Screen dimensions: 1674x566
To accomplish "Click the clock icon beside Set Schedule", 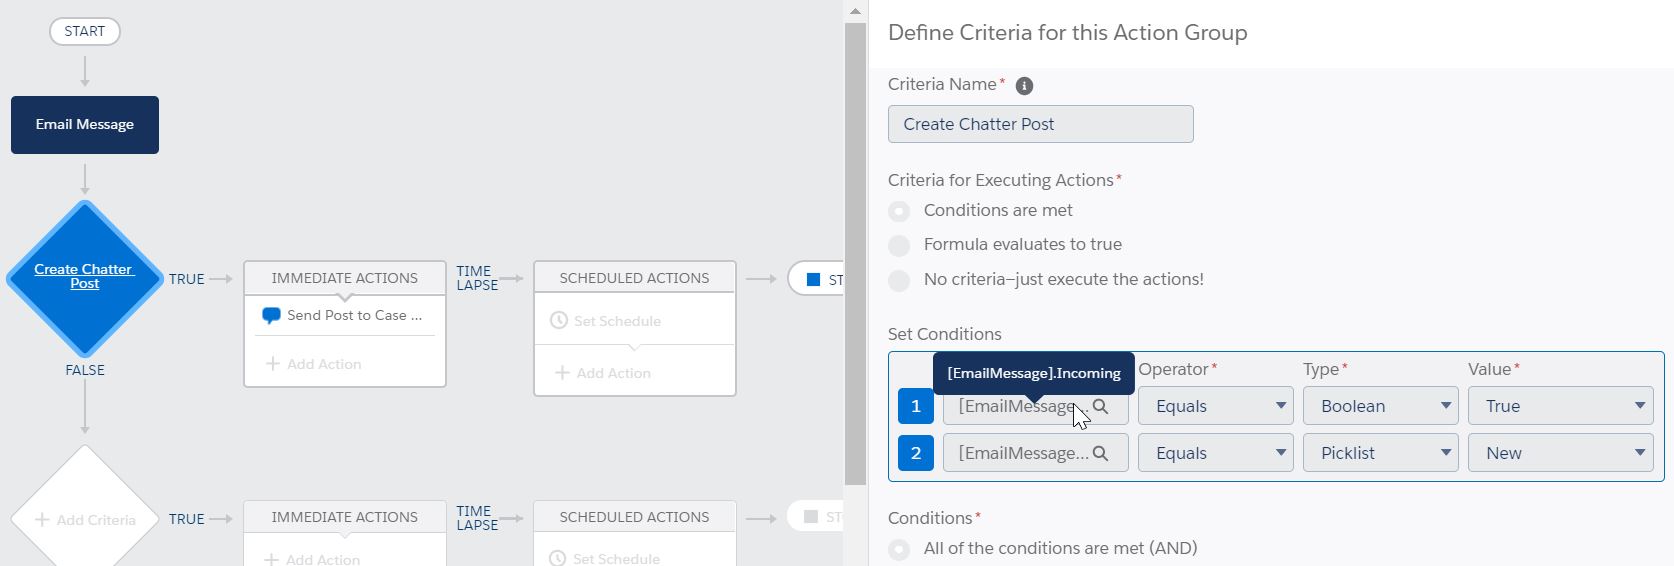I will (559, 321).
